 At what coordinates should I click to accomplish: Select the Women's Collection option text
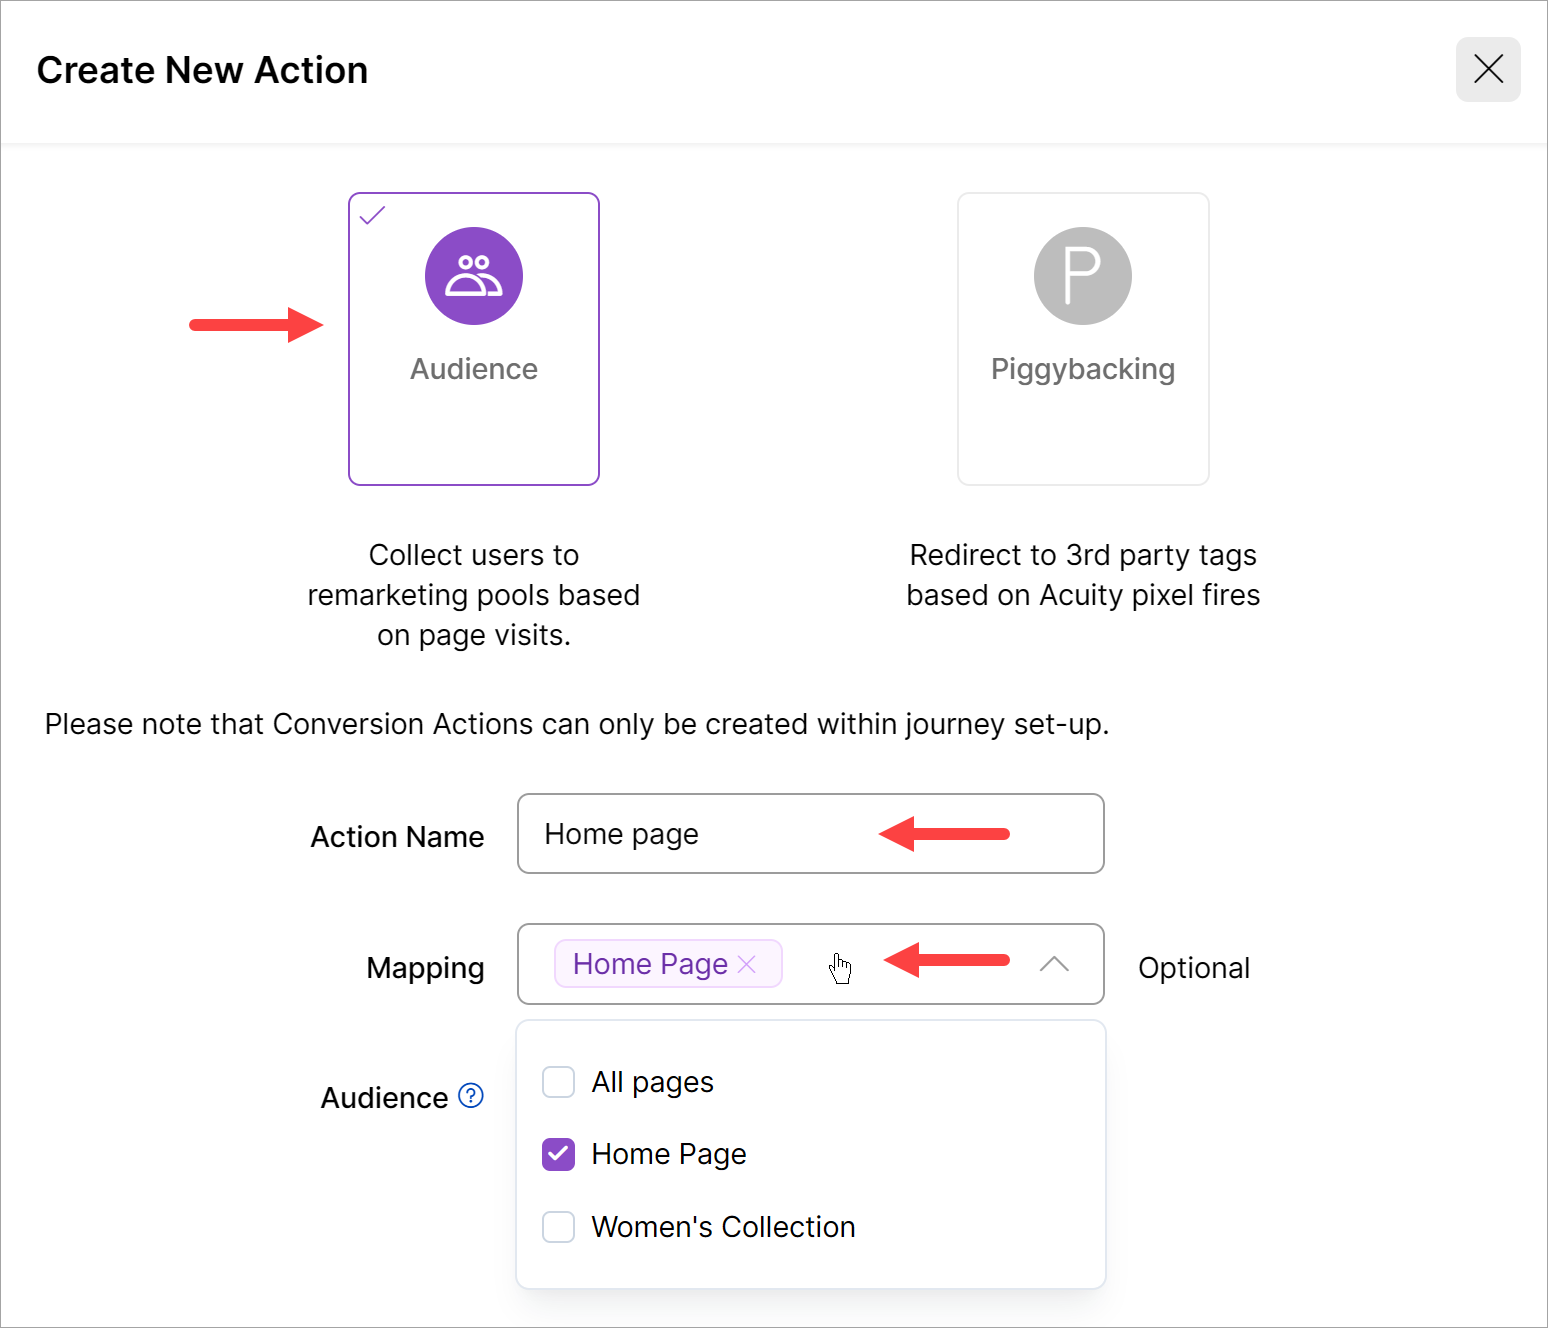[x=723, y=1227]
